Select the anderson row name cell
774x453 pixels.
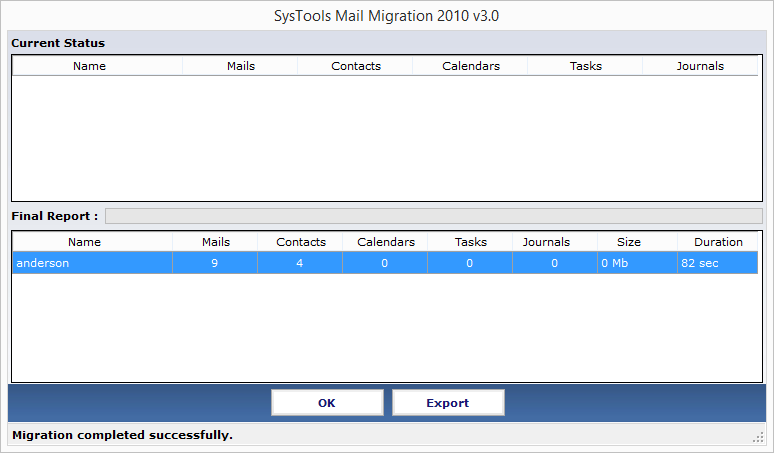[x=92, y=263]
